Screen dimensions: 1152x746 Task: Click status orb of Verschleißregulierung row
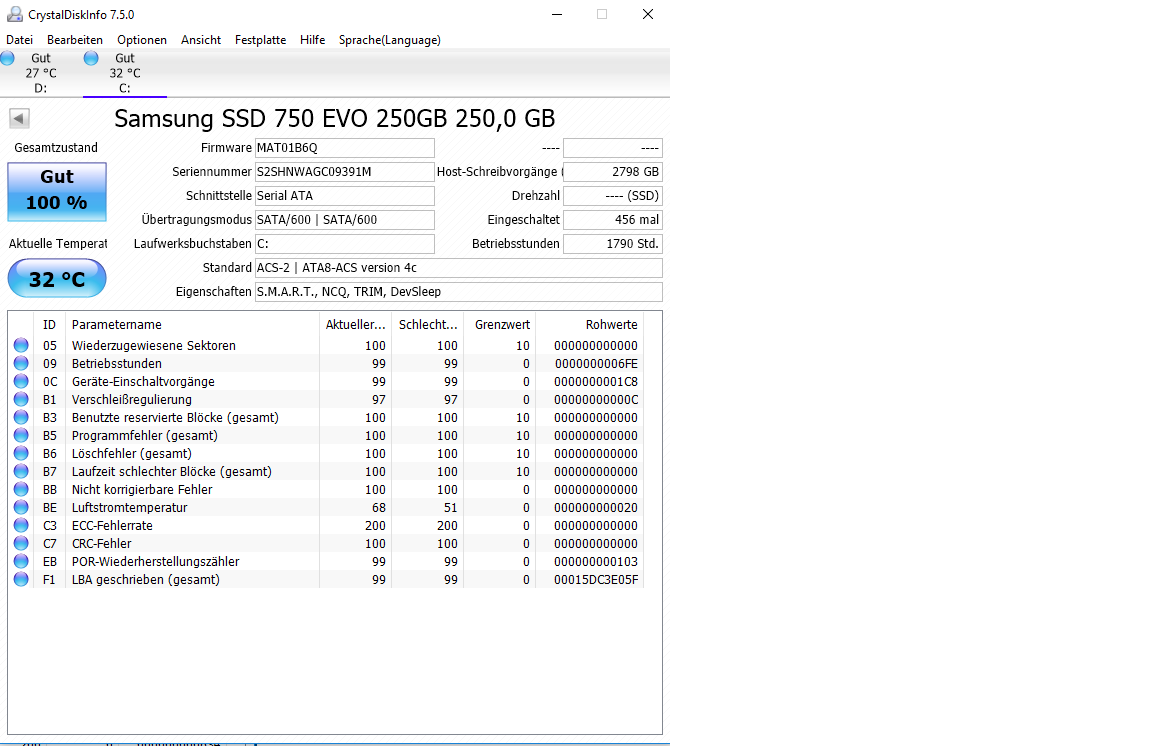coord(21,399)
